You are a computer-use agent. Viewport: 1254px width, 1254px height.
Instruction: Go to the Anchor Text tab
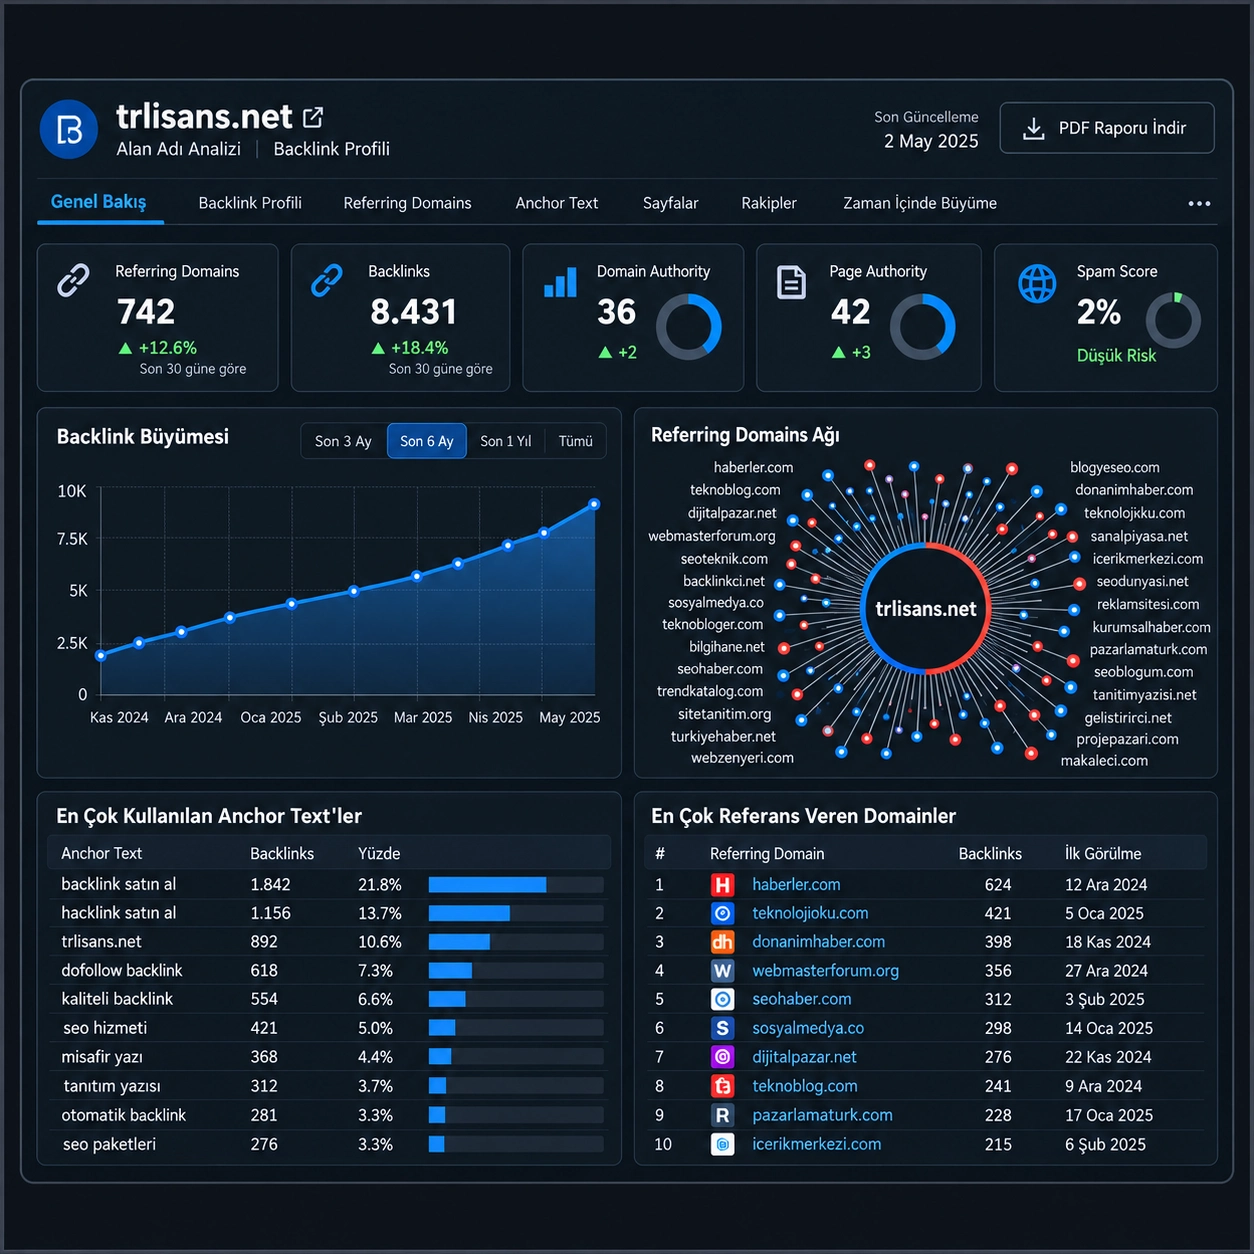pyautogui.click(x=557, y=203)
